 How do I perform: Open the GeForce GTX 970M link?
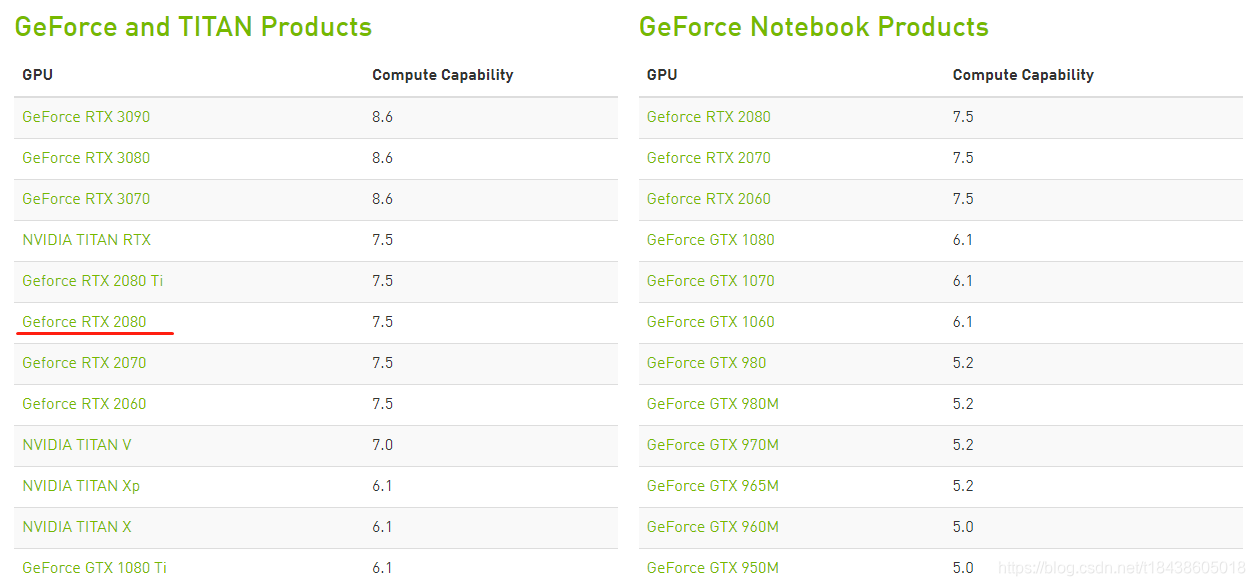click(x=713, y=445)
